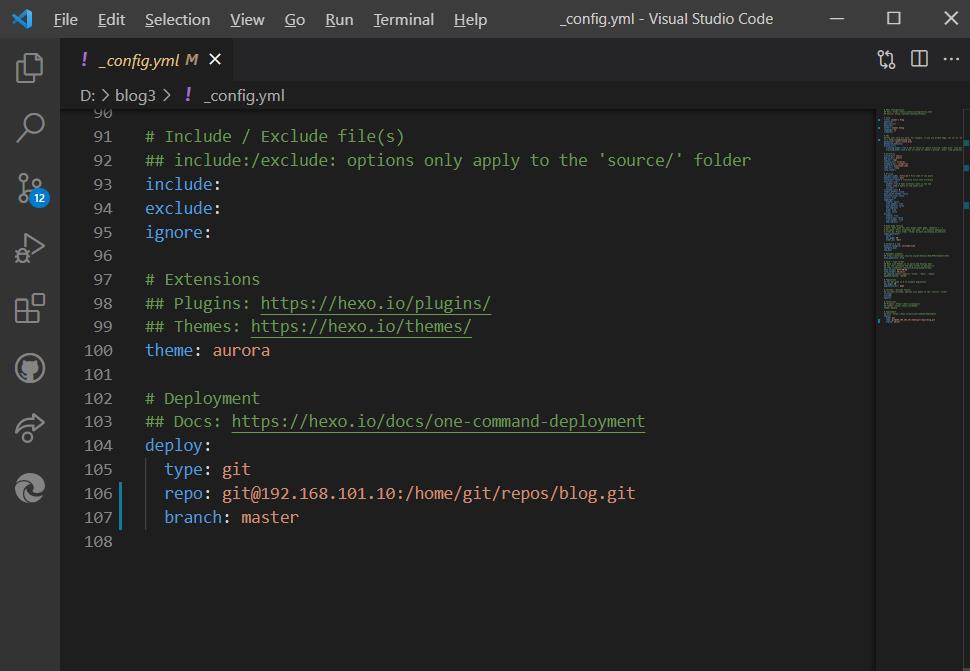This screenshot has width=970, height=671.
Task: Follow the hexo.io/themes/ link
Action: (361, 327)
